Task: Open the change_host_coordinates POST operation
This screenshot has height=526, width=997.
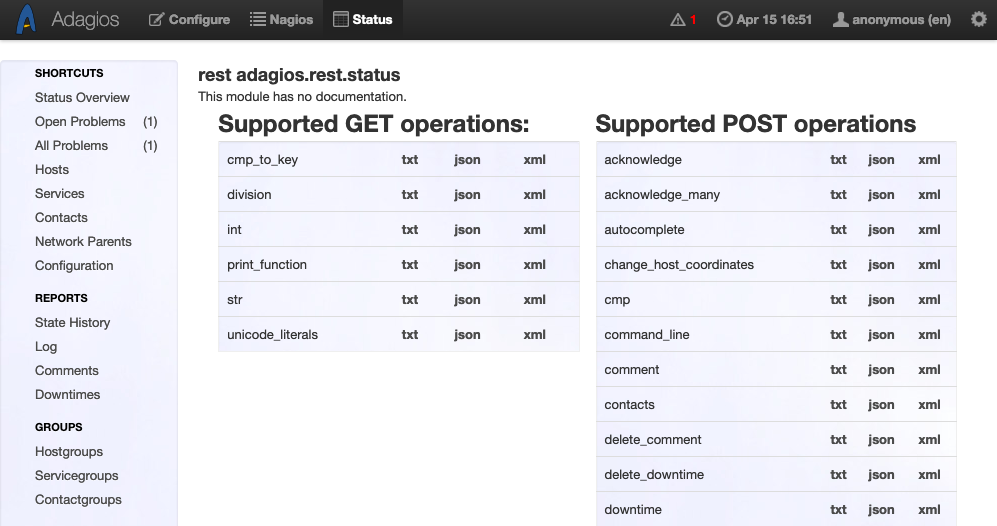Action: point(679,265)
